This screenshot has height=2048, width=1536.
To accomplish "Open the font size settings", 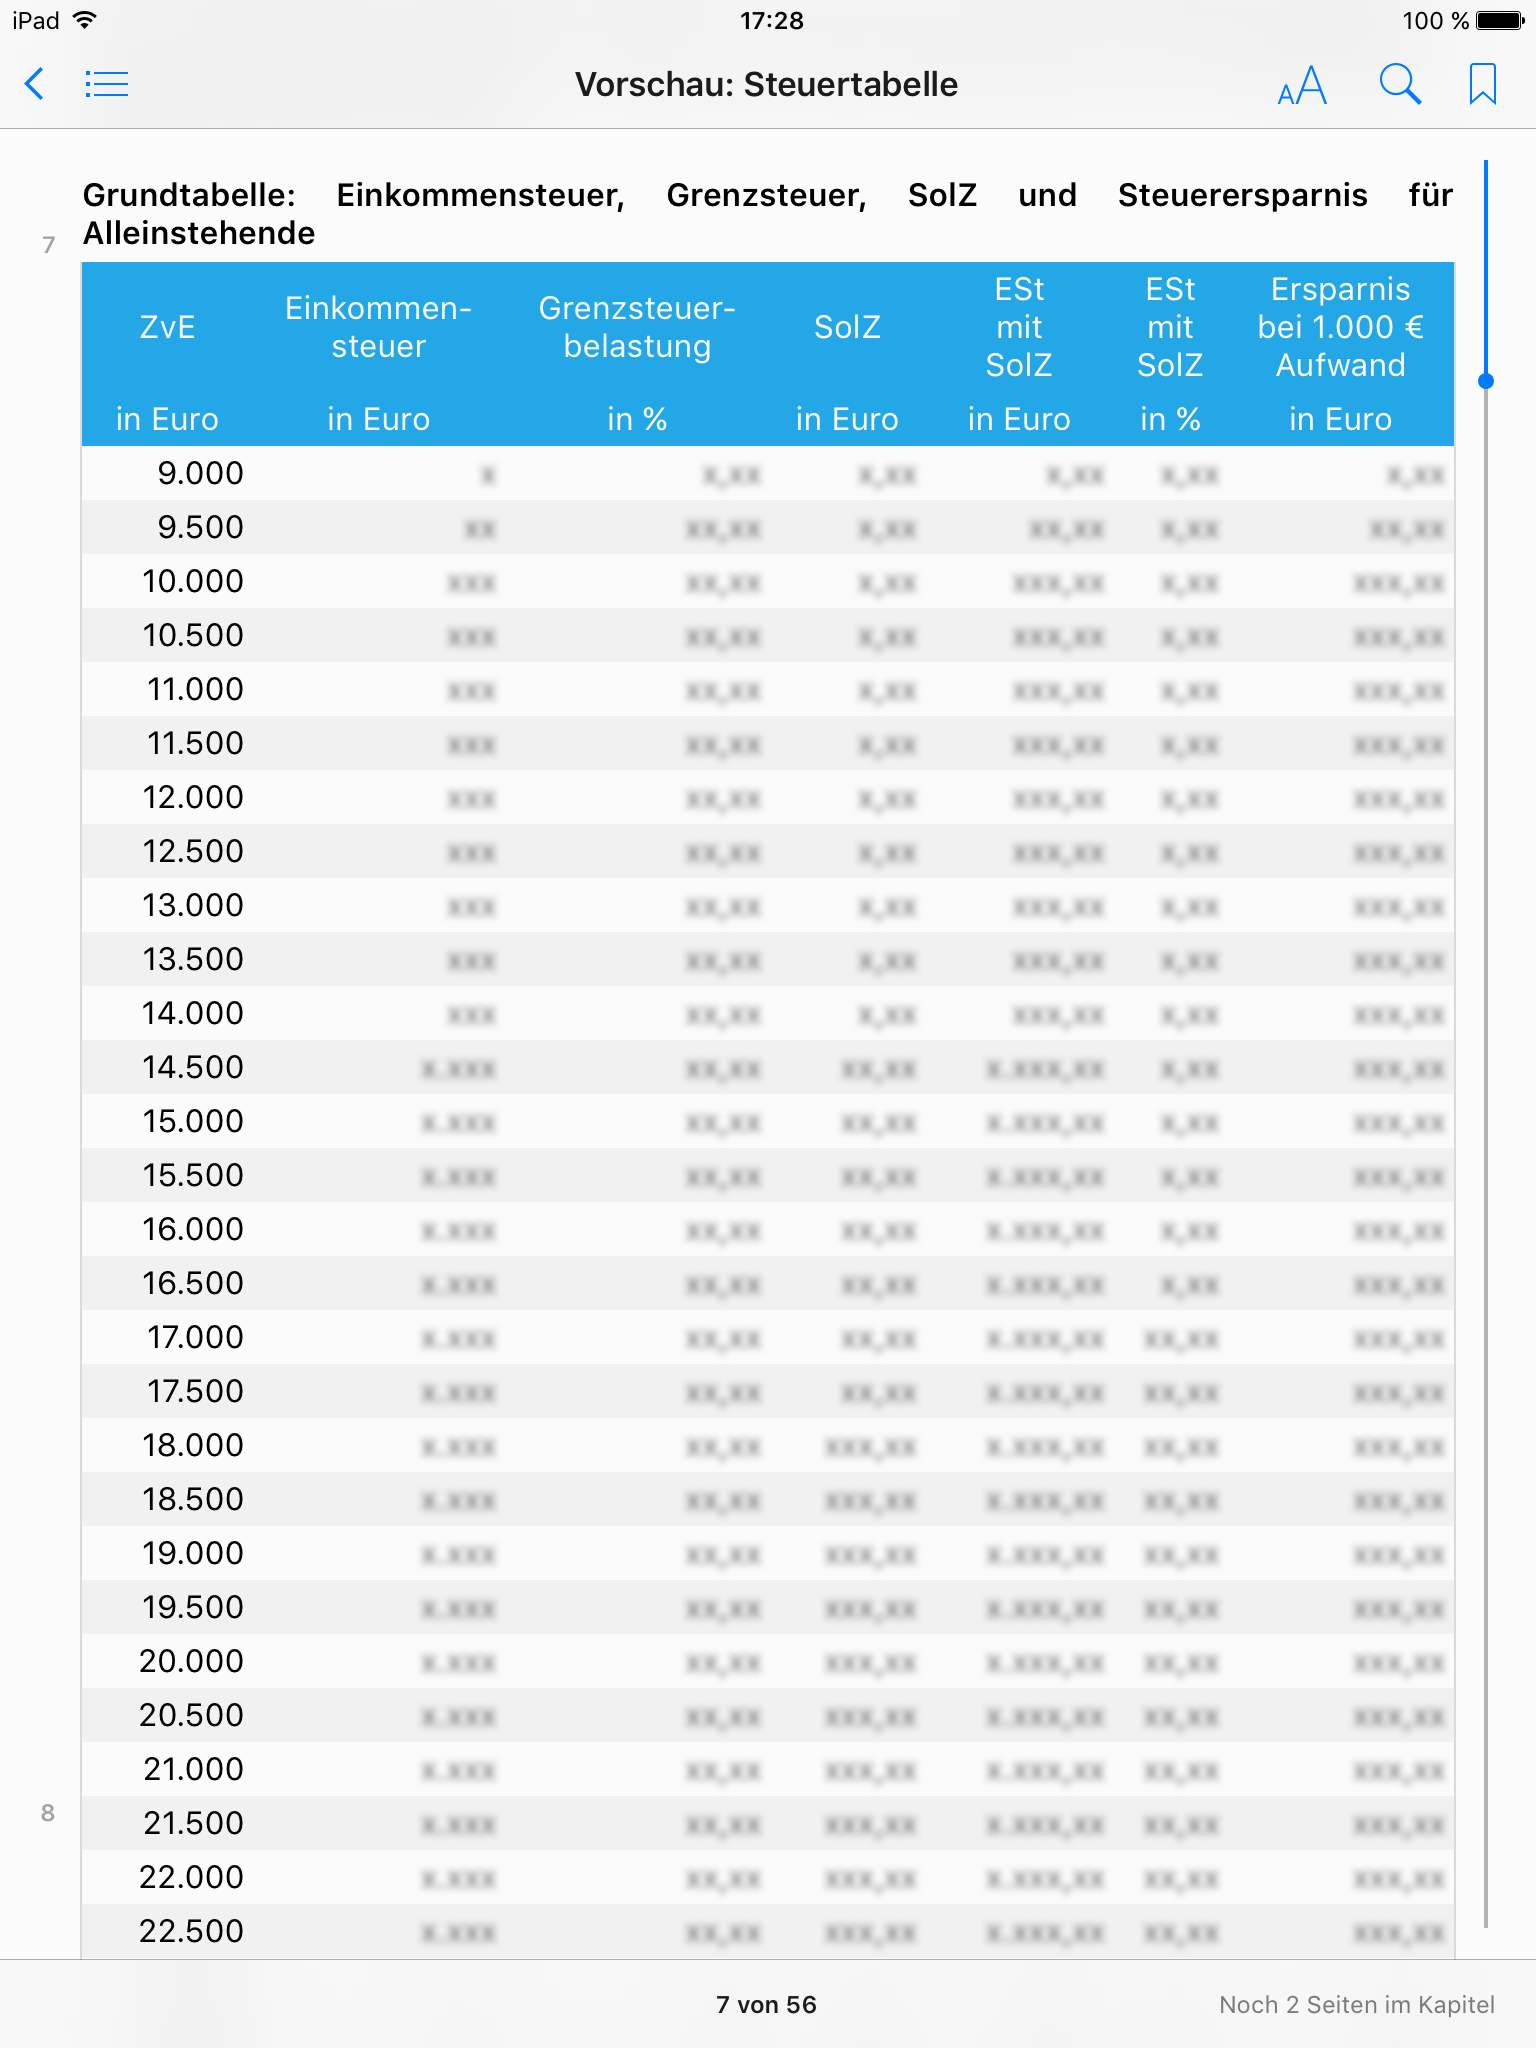I will point(1302,86).
